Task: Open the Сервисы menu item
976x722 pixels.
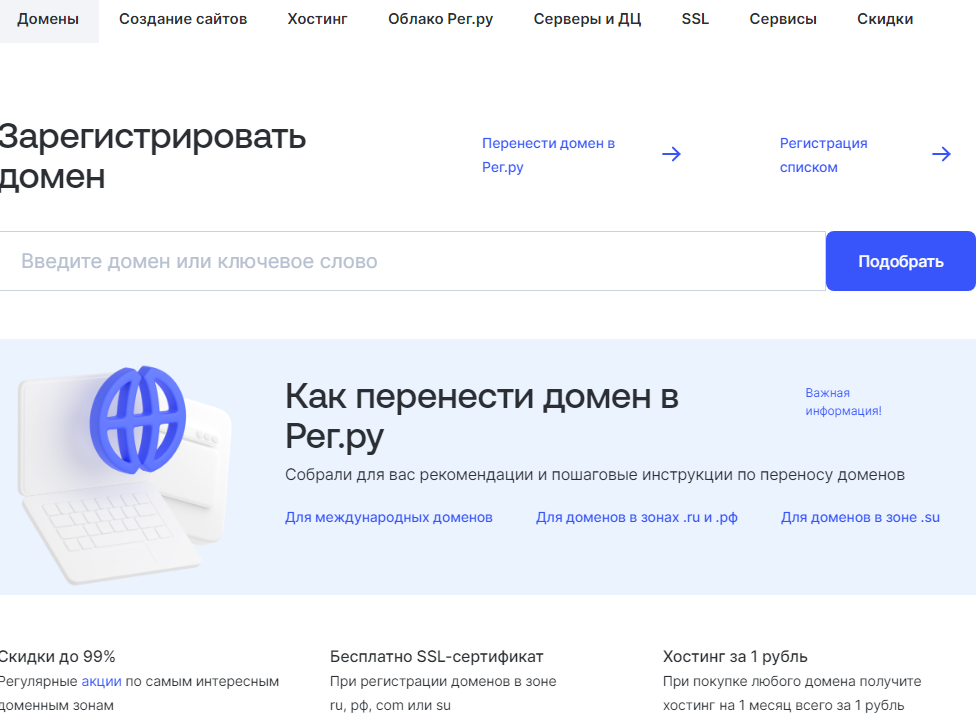Action: [x=783, y=19]
